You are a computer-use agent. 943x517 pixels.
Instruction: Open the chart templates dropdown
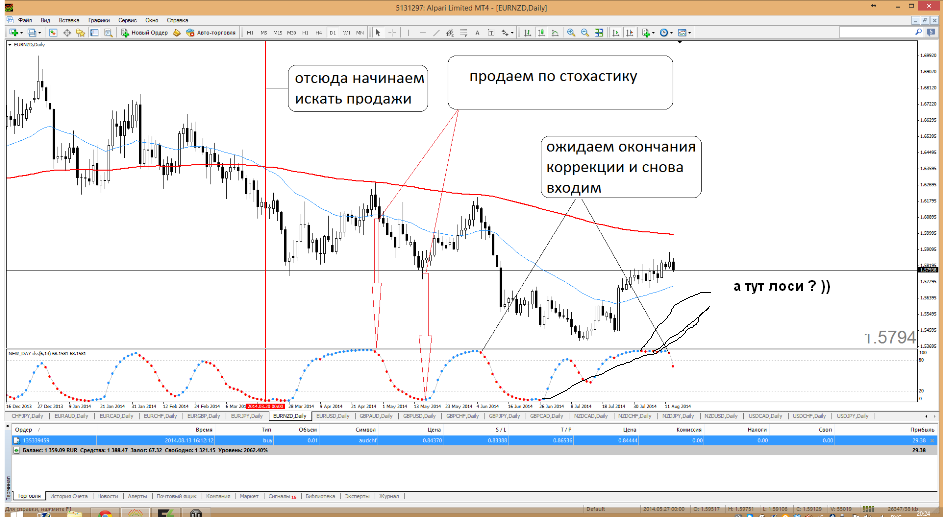click(684, 32)
